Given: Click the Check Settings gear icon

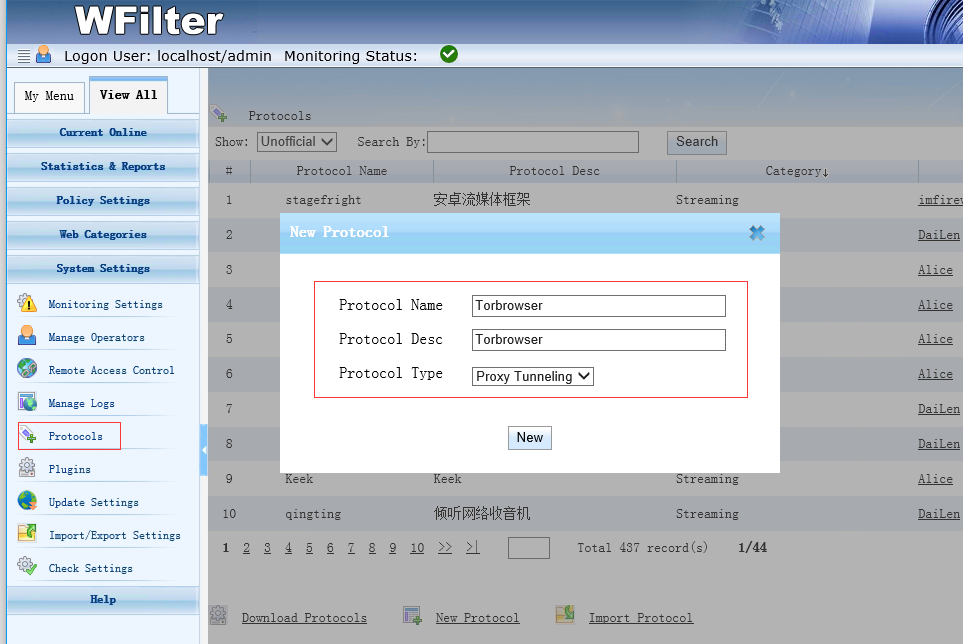Looking at the screenshot, I should click(x=27, y=566).
